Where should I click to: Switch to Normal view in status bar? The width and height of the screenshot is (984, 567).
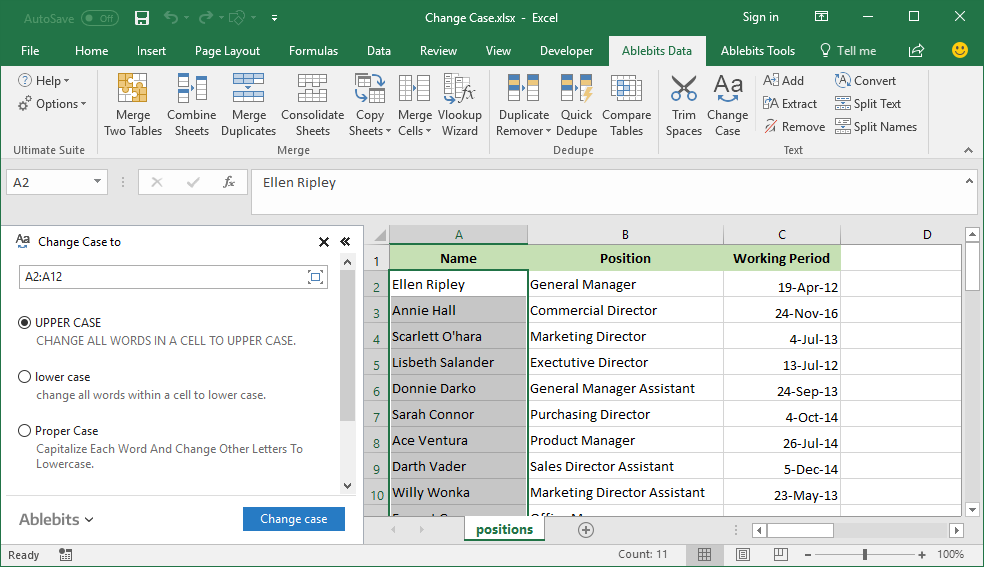pos(705,554)
